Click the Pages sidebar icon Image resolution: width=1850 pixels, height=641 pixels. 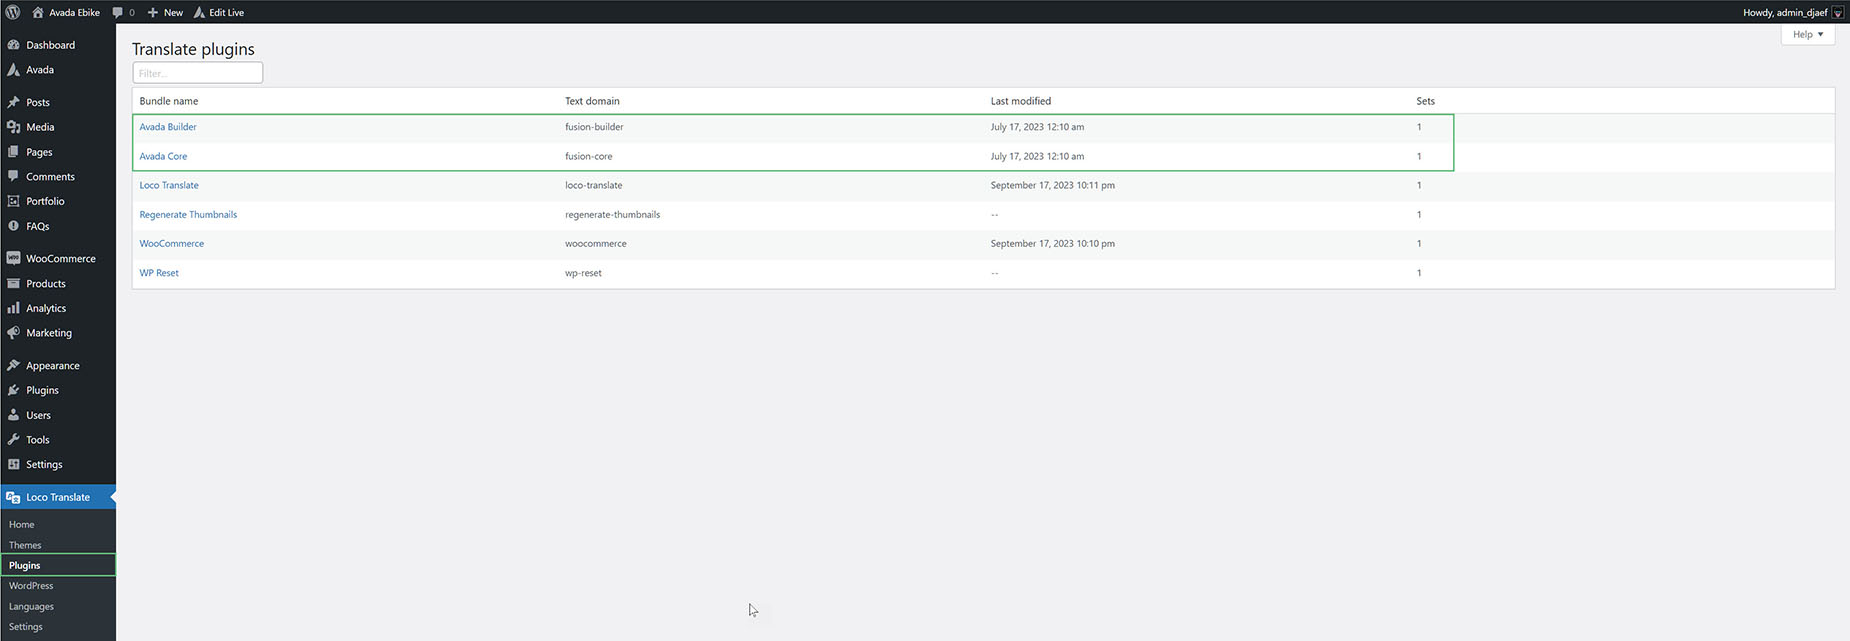(x=13, y=152)
